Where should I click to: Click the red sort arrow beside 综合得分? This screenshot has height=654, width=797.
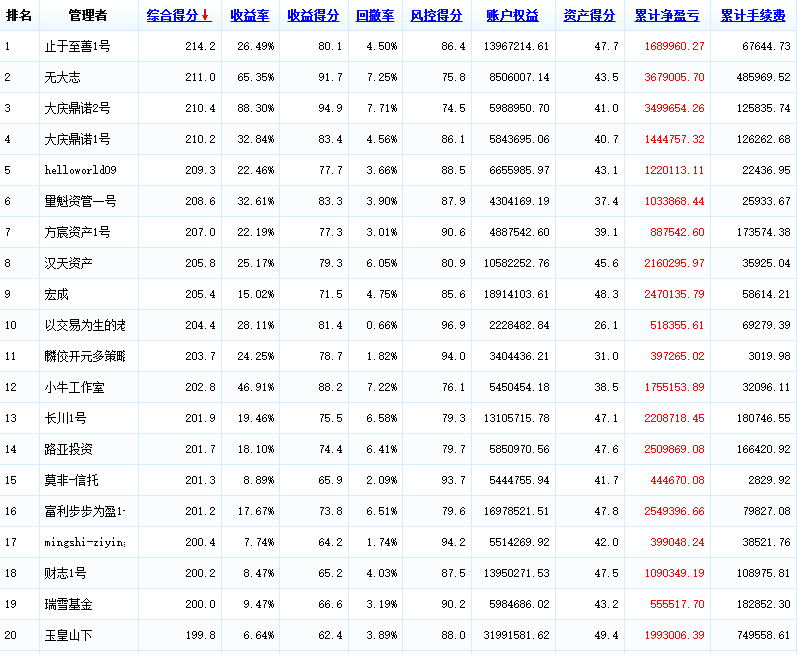[205, 16]
